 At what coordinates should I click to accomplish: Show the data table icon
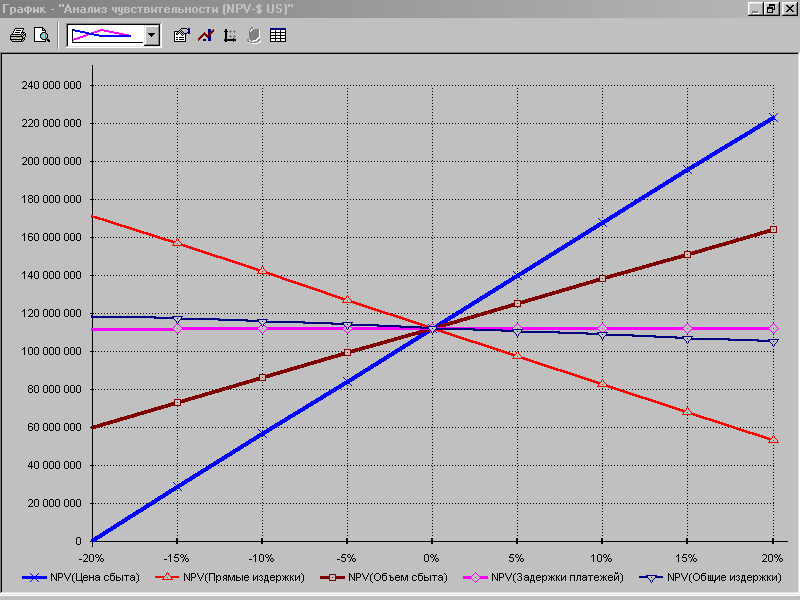(x=278, y=35)
